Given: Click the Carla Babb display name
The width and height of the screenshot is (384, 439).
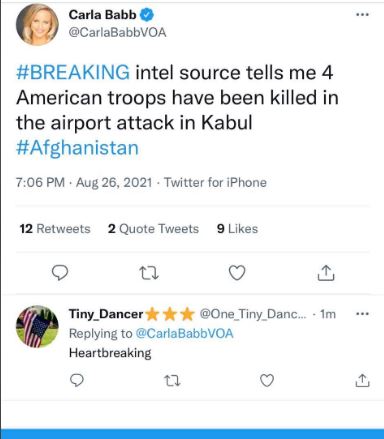Looking at the screenshot, I should (x=103, y=15).
